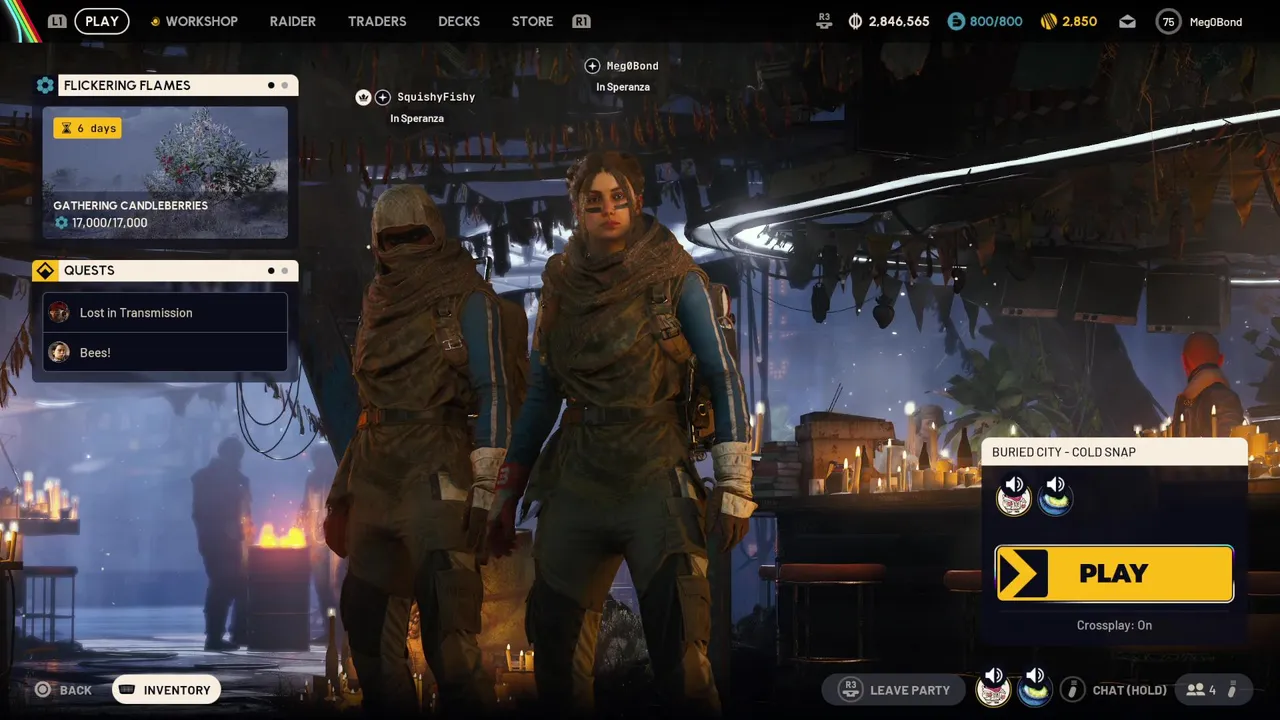The height and width of the screenshot is (720, 1280).
Task: Click the Lost in Transmission quest giver avatar
Action: tap(59, 312)
